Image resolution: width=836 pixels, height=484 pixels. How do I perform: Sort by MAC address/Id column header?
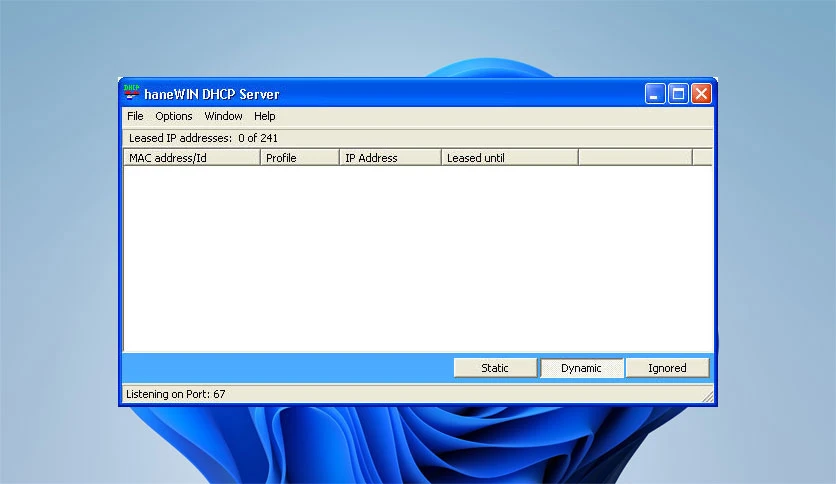pos(192,158)
